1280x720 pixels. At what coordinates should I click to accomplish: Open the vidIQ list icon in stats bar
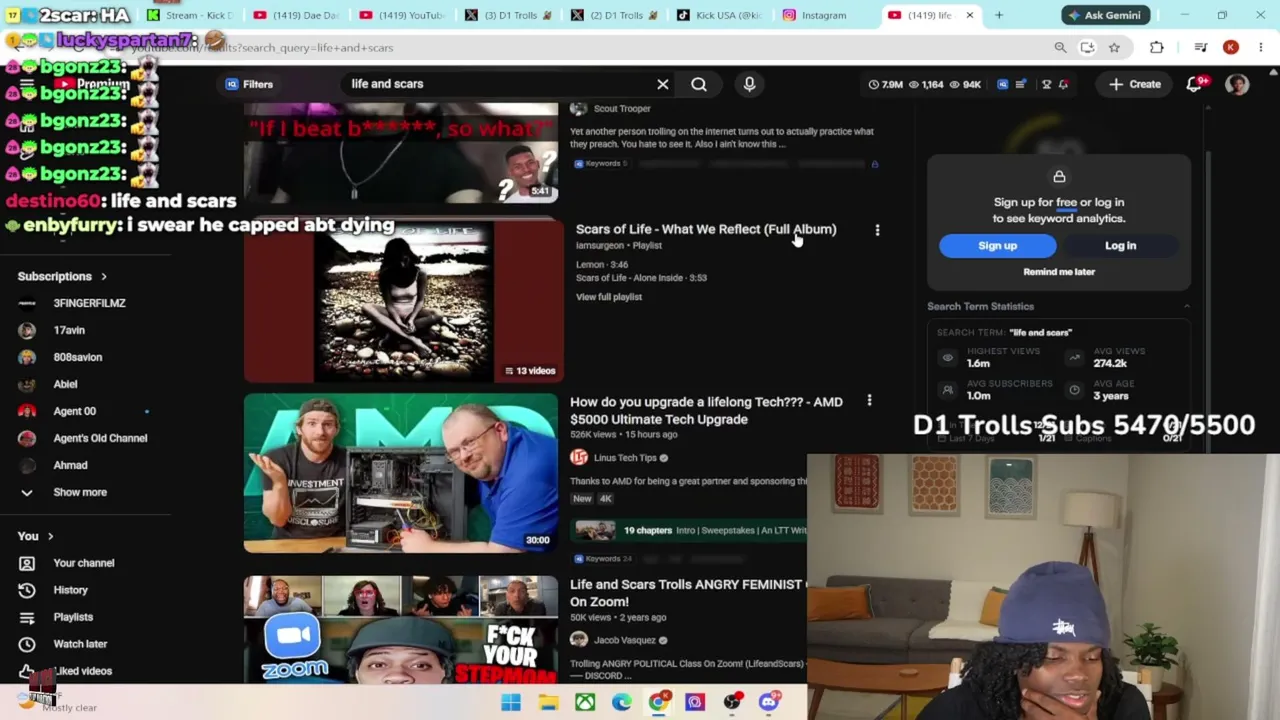pyautogui.click(x=1020, y=84)
